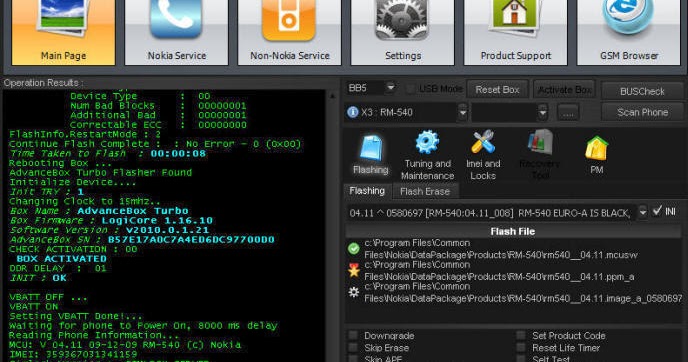This screenshot has height=362, width=688.
Task: Click the 'Box Firmware : LogiCore 1.16.10' line
Action: click(111, 220)
